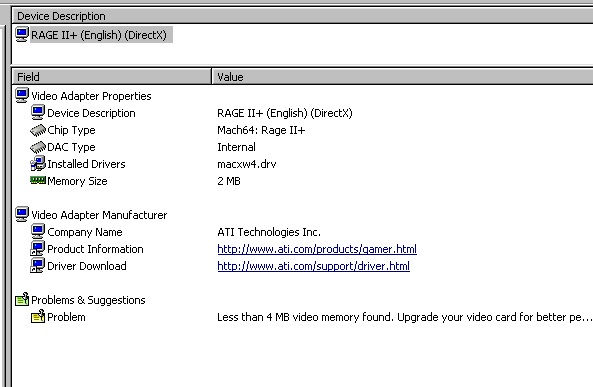The height and width of the screenshot is (387, 593).
Task: Click the Driver Download shortcut icon
Action: [x=38, y=265]
